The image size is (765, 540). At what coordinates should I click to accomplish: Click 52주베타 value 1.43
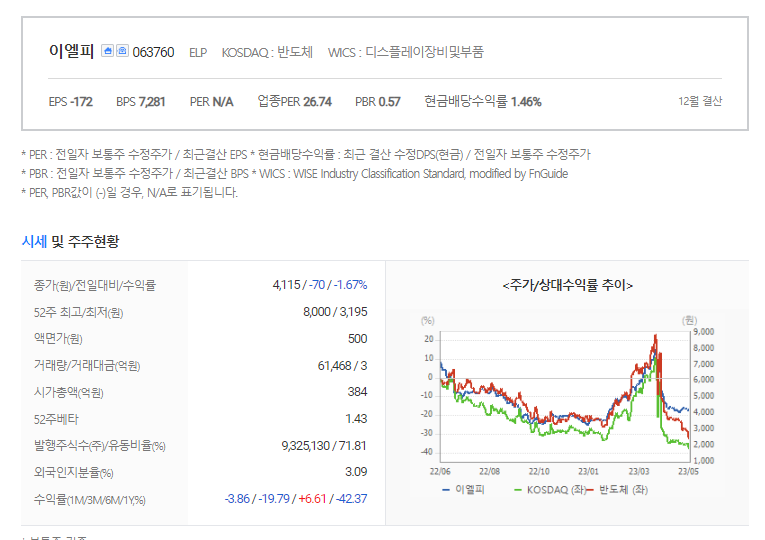pyautogui.click(x=356, y=419)
